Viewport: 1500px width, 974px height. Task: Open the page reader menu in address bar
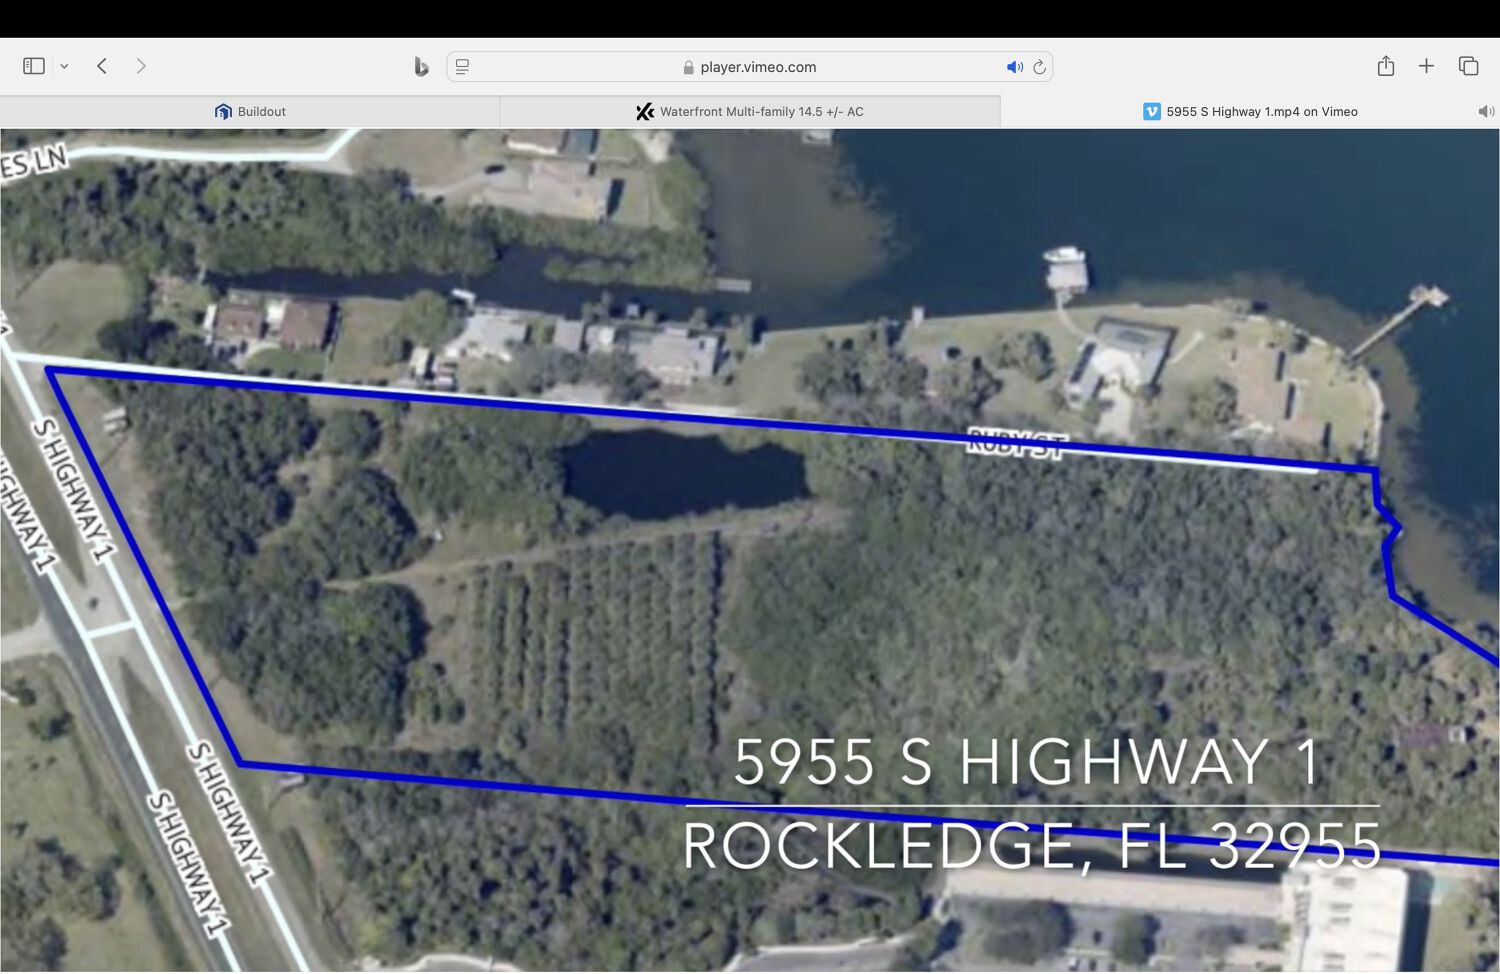point(462,67)
